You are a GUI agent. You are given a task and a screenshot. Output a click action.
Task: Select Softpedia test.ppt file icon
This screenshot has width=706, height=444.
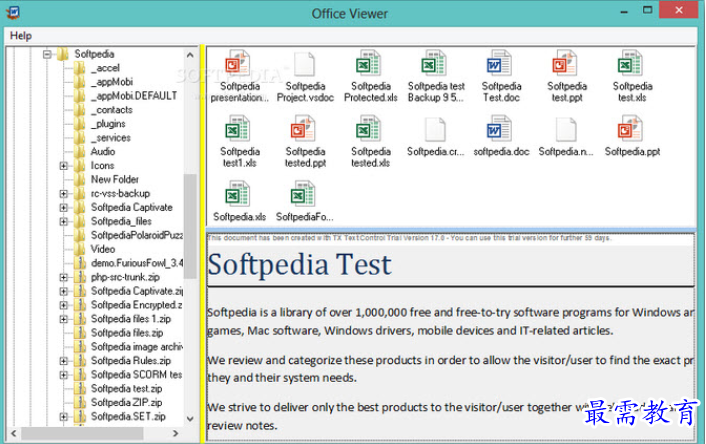point(566,64)
